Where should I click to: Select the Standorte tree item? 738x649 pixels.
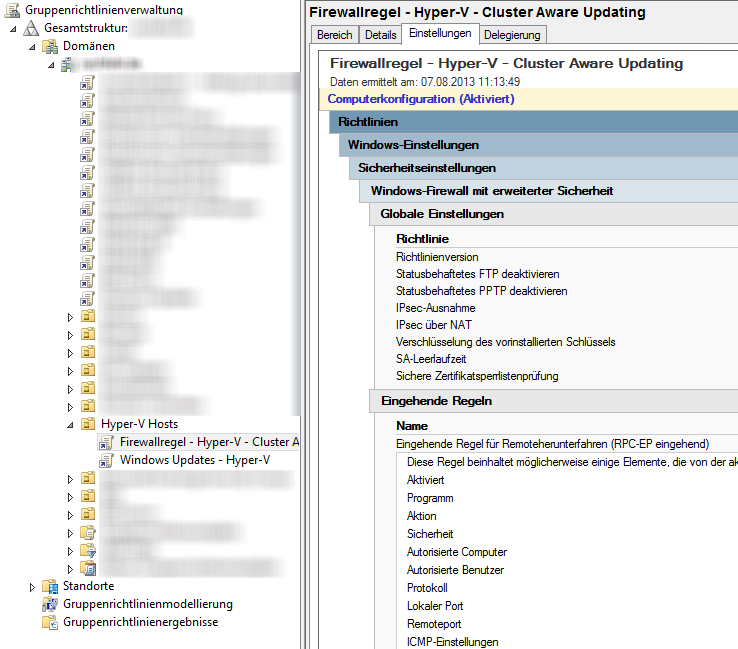pyautogui.click(x=88, y=586)
